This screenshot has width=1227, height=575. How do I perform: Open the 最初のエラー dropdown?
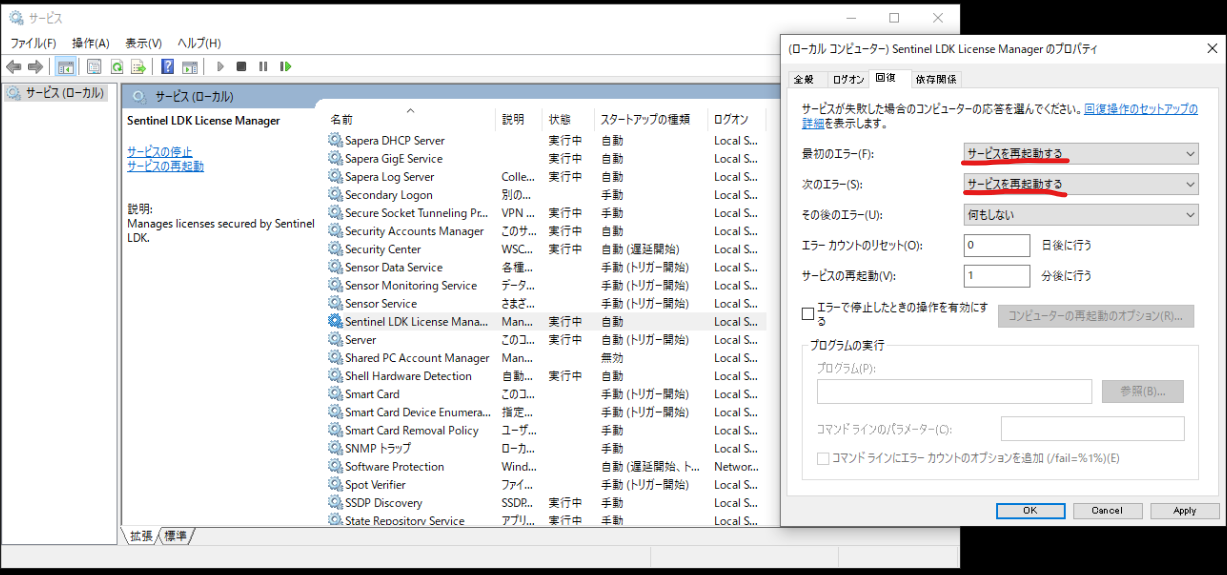1080,154
